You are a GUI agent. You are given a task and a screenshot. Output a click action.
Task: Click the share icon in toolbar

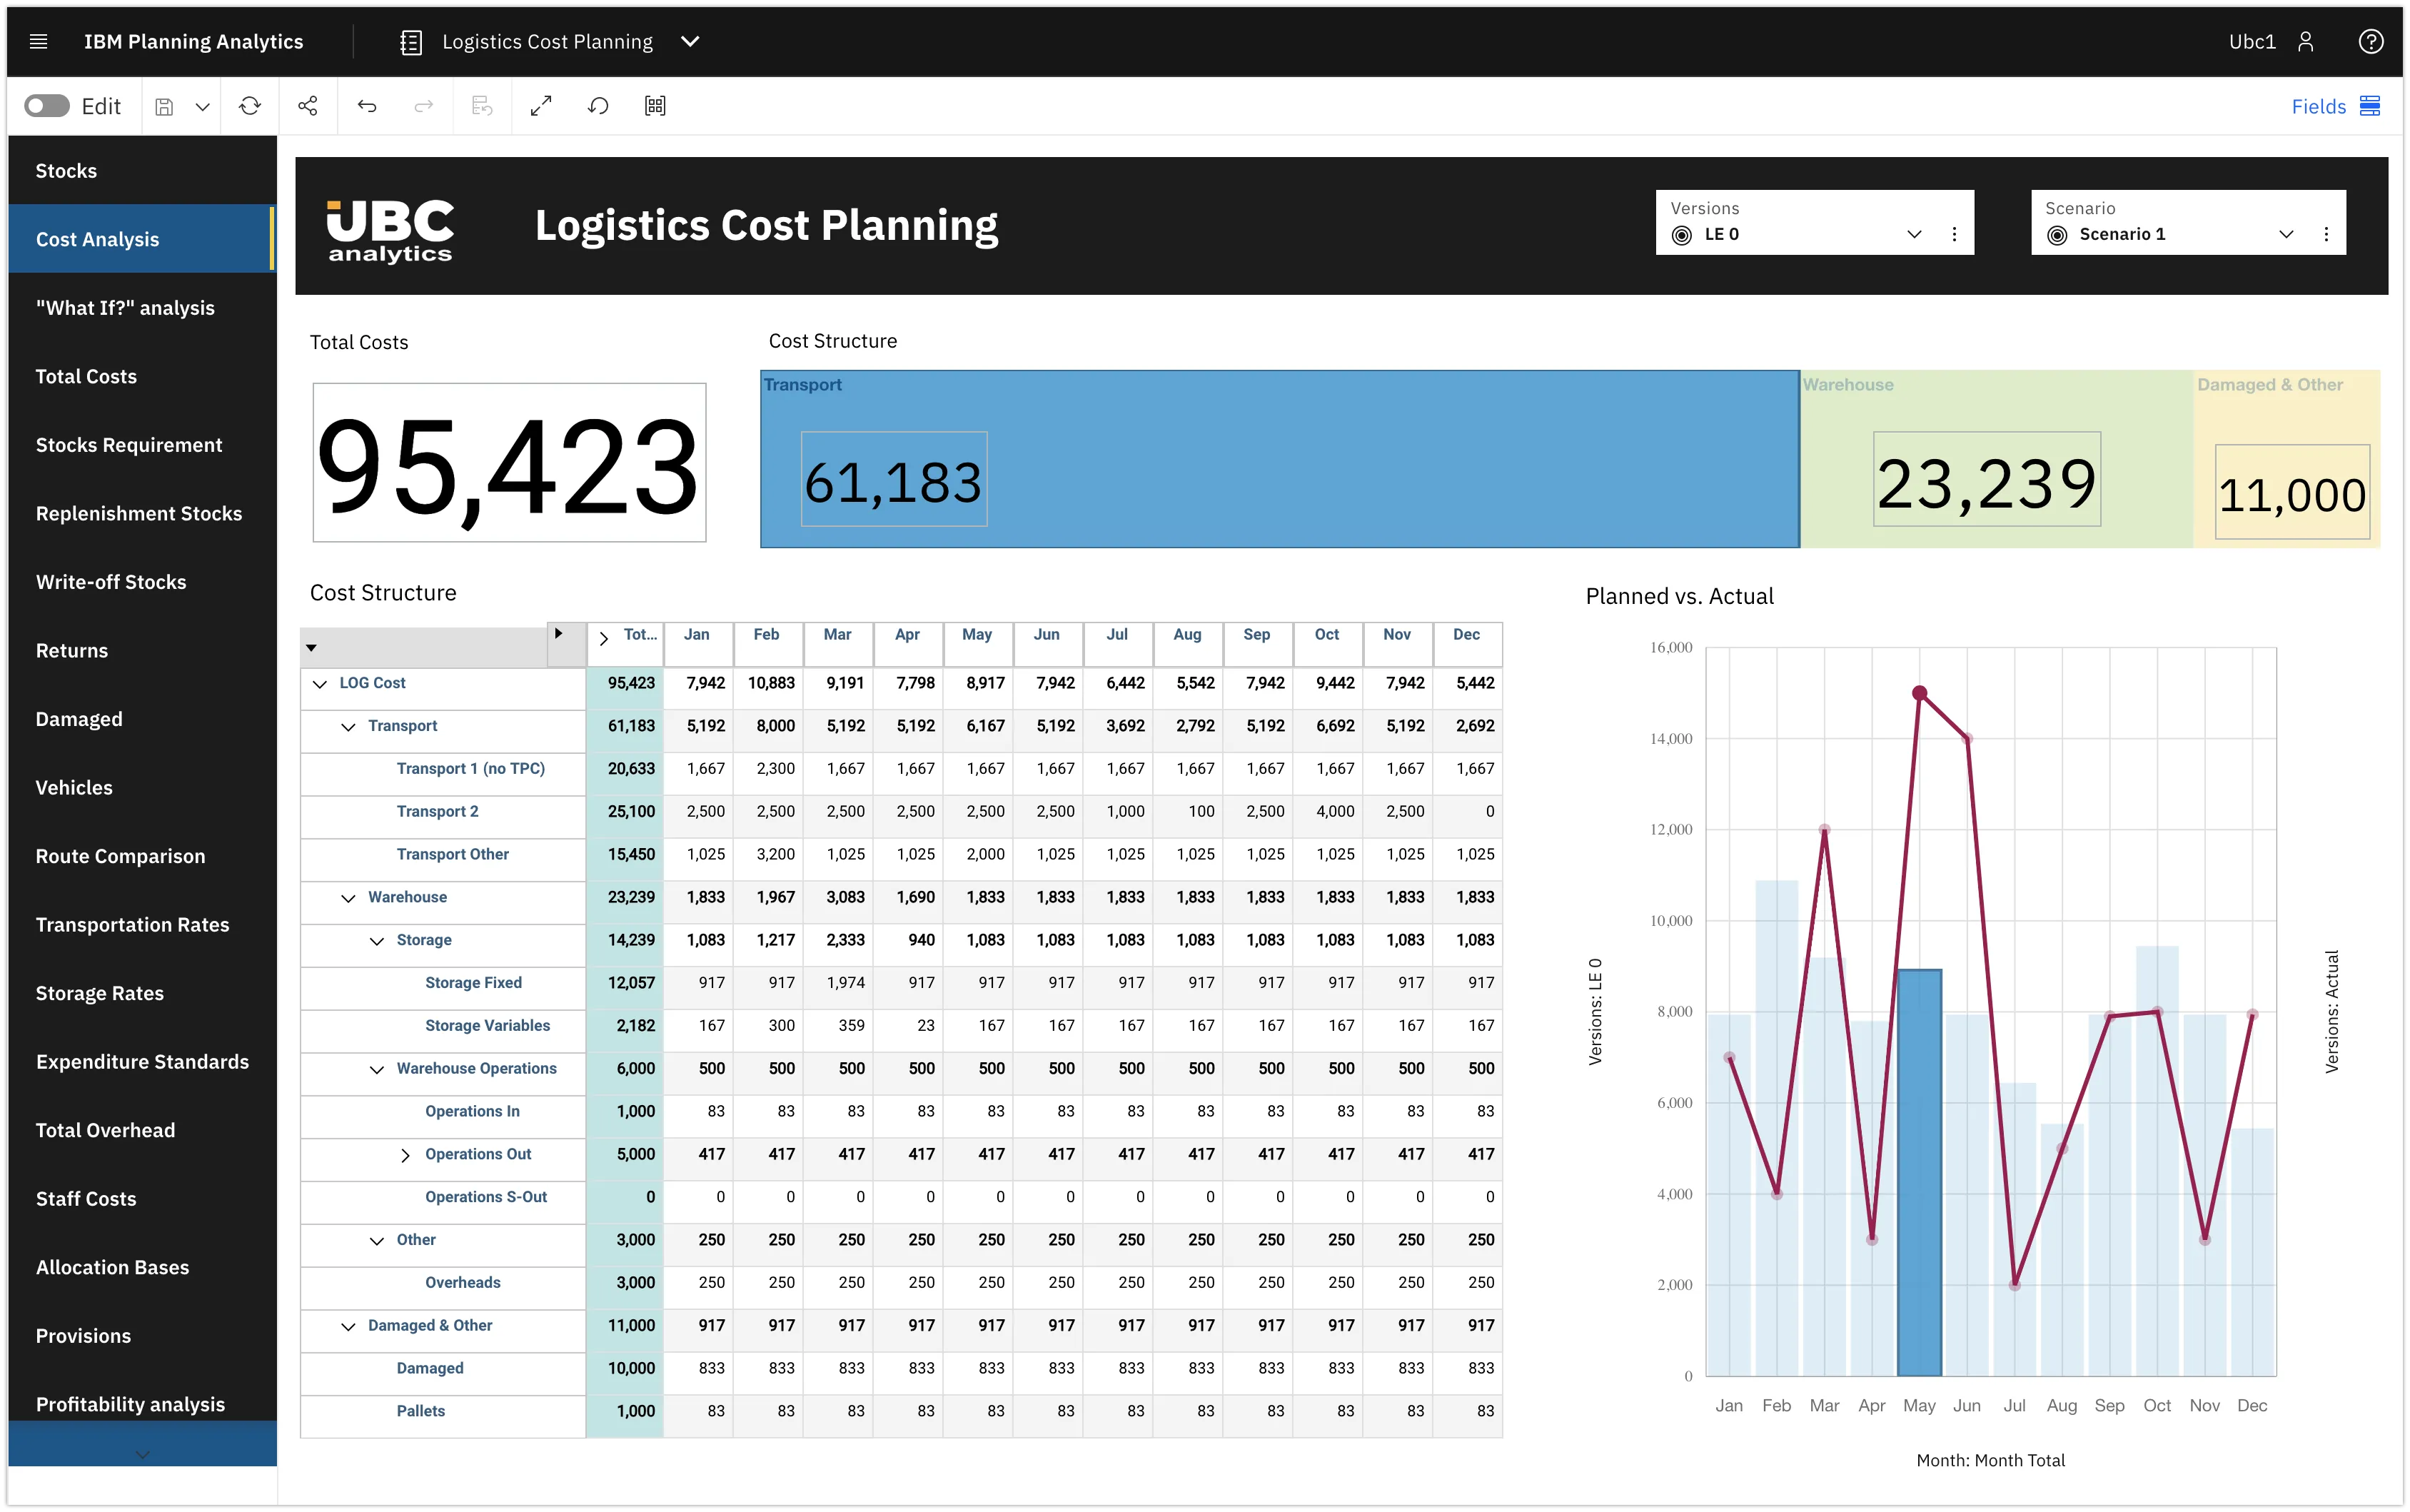(308, 106)
